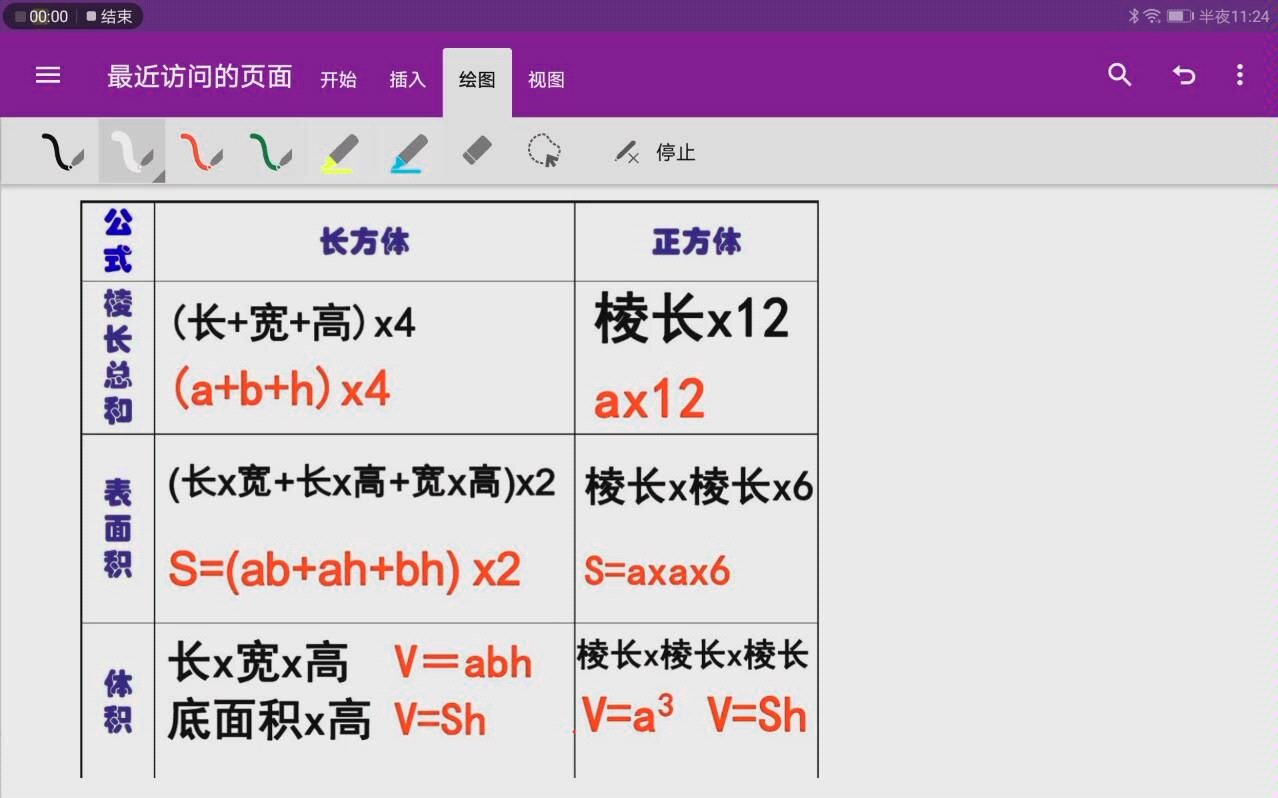
Task: Tap 结束 to end screen recording
Action: [110, 16]
